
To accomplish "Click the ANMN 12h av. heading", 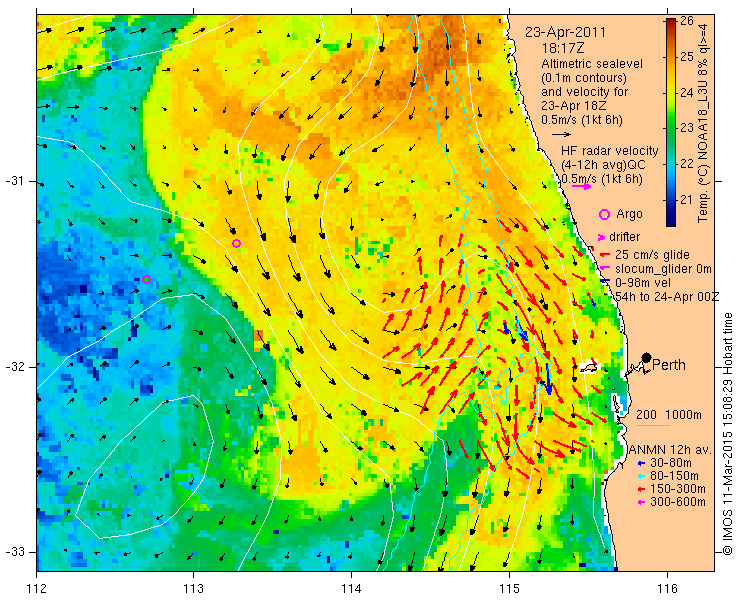I will pos(669,449).
